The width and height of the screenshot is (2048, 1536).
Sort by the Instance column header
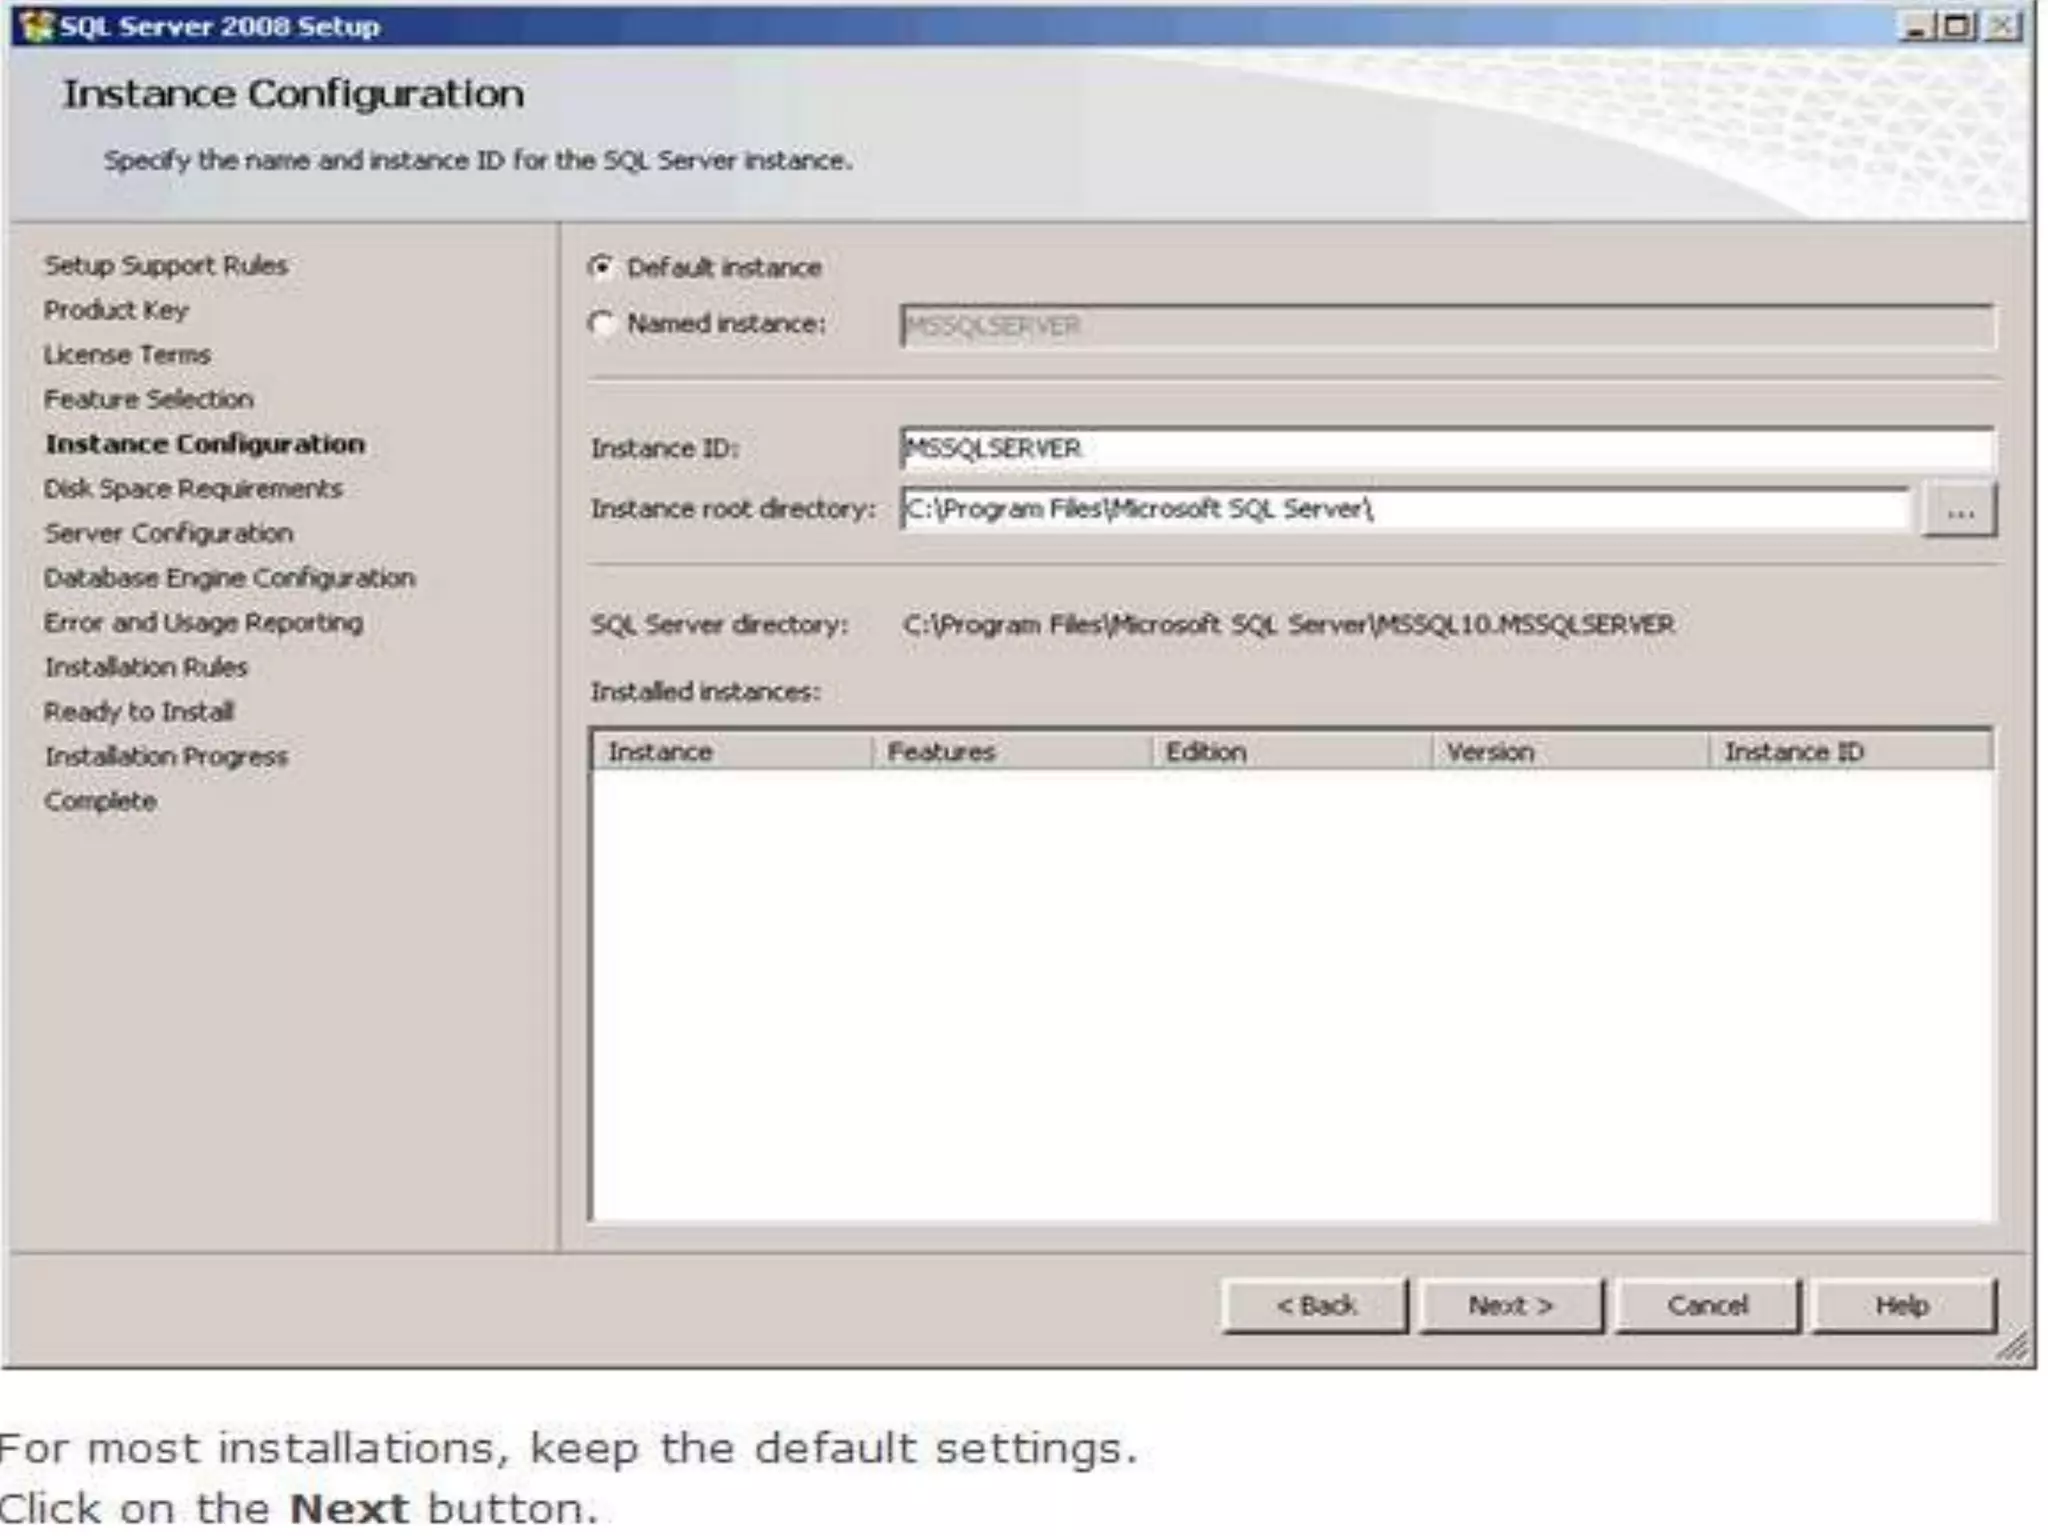click(730, 751)
